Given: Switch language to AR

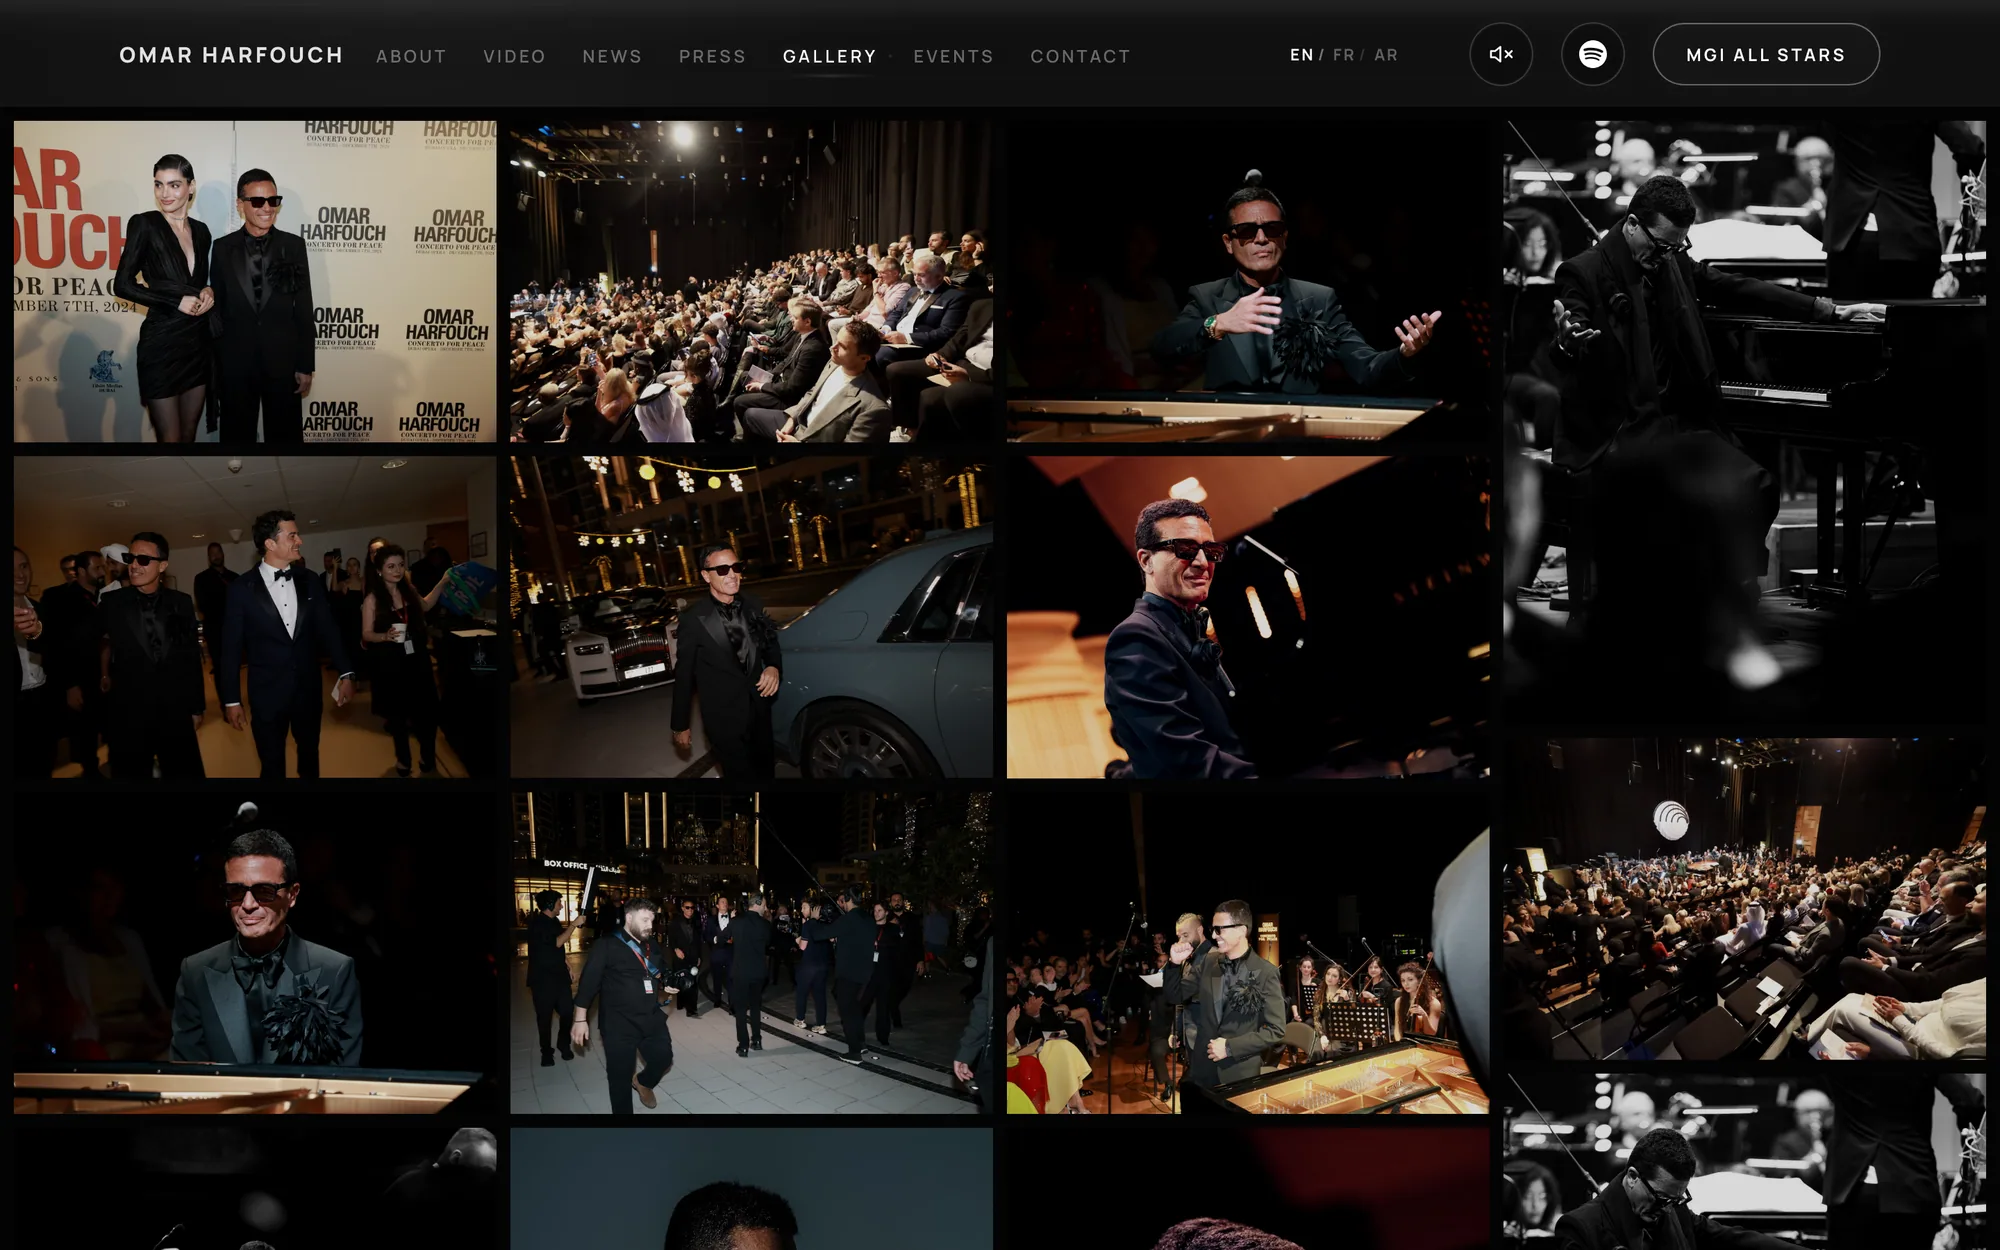Looking at the screenshot, I should (x=1386, y=55).
